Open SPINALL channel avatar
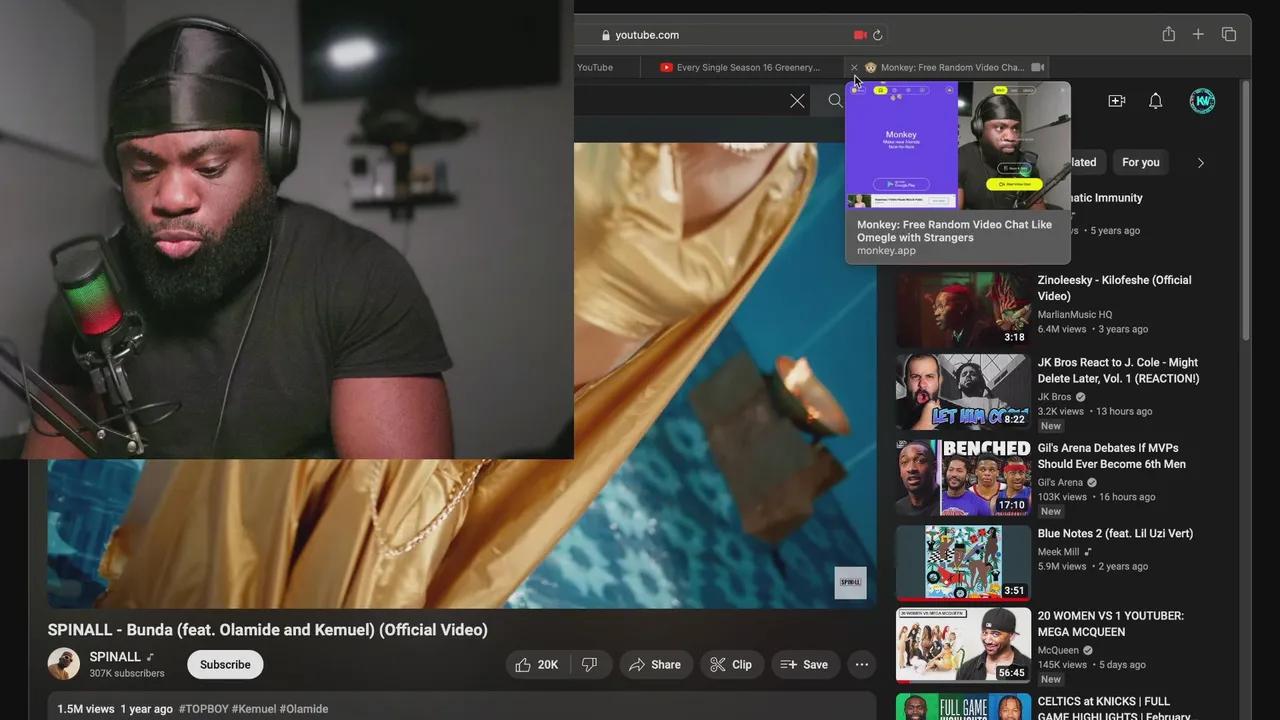The height and width of the screenshot is (720, 1280). [64, 664]
